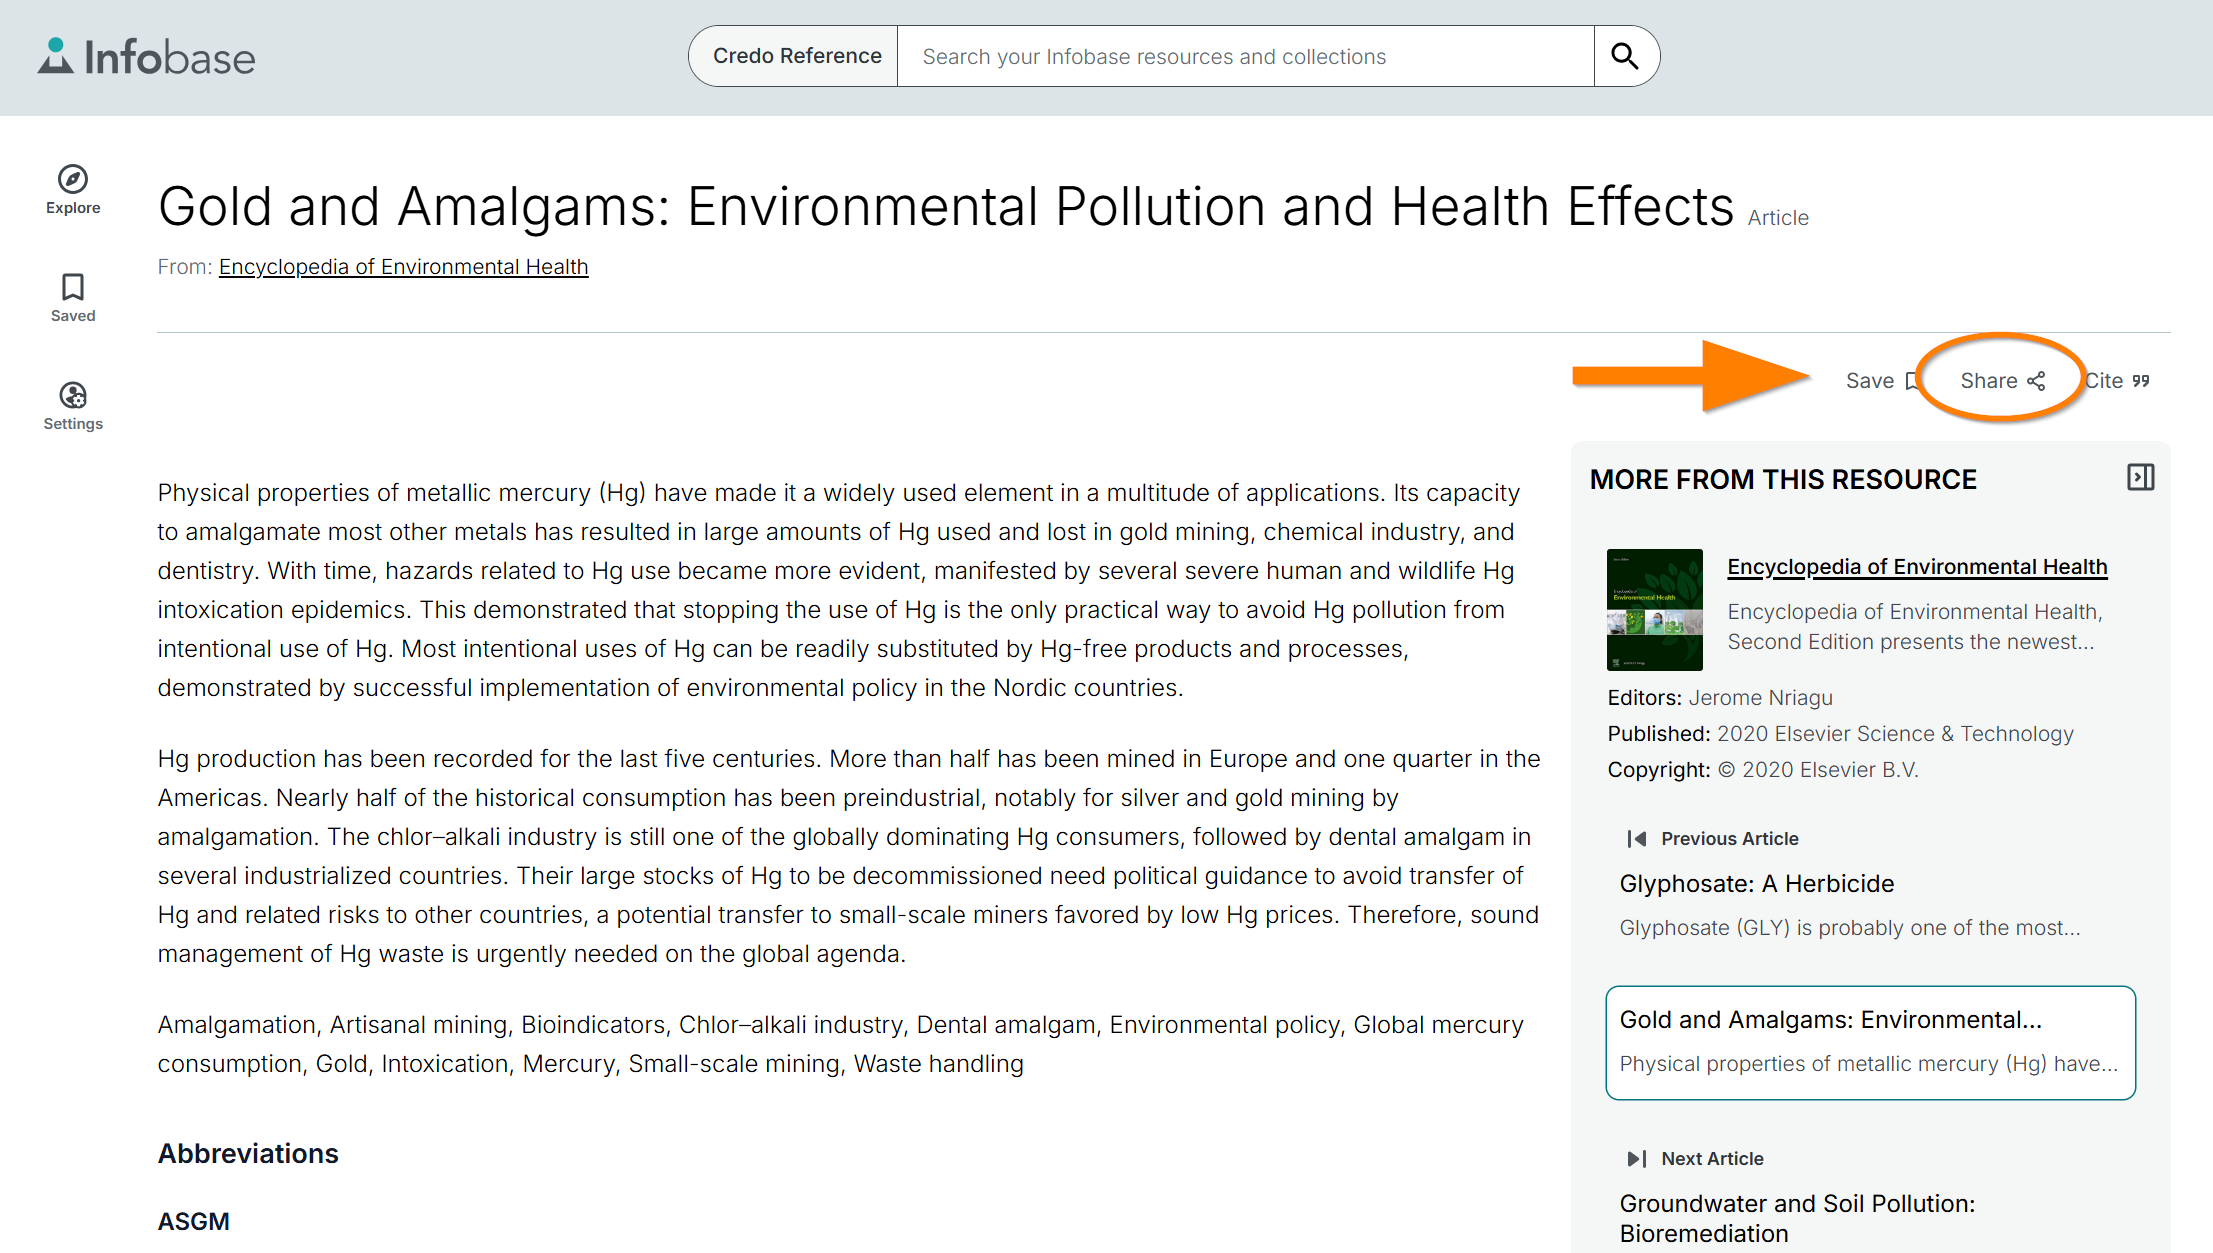2213x1253 pixels.
Task: Click the Published 2020 Elsevier line
Action: 1840,734
